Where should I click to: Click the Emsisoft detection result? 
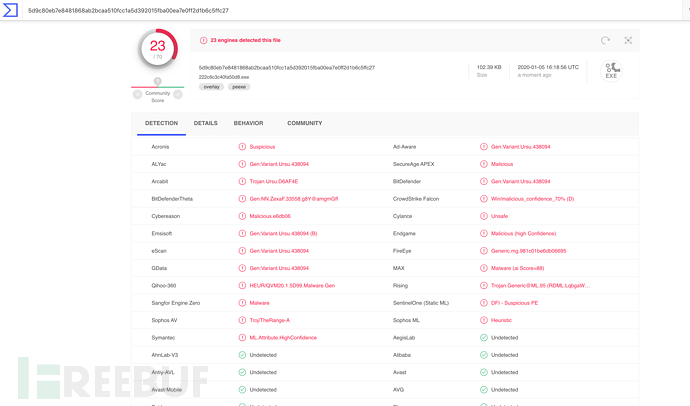283,234
